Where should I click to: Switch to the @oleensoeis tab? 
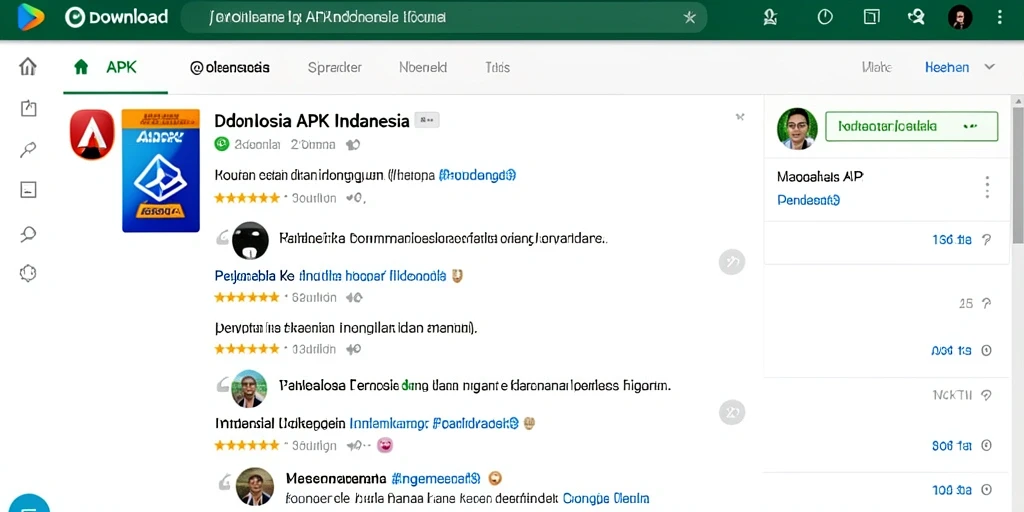pos(229,67)
